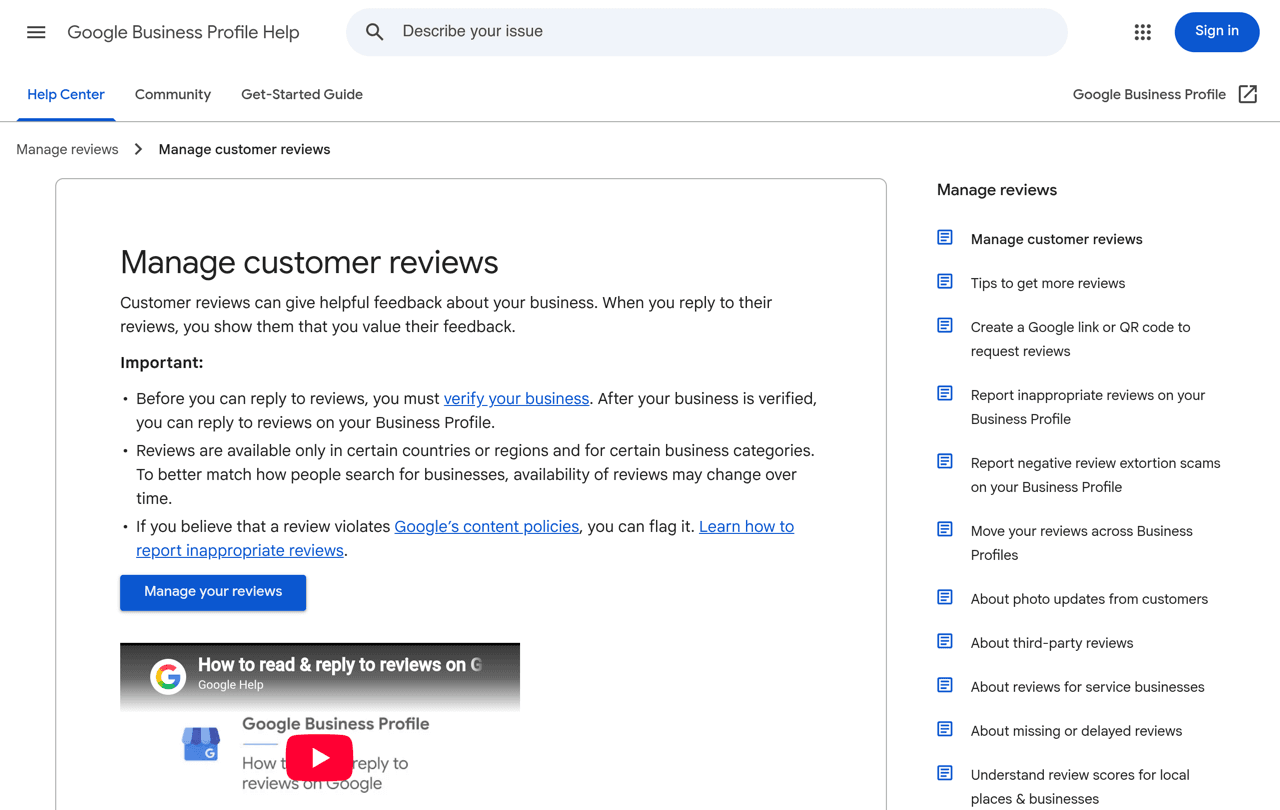Viewport: 1280px width, 810px height.
Task: Click Google Business Profile Help title
Action: click(x=183, y=32)
